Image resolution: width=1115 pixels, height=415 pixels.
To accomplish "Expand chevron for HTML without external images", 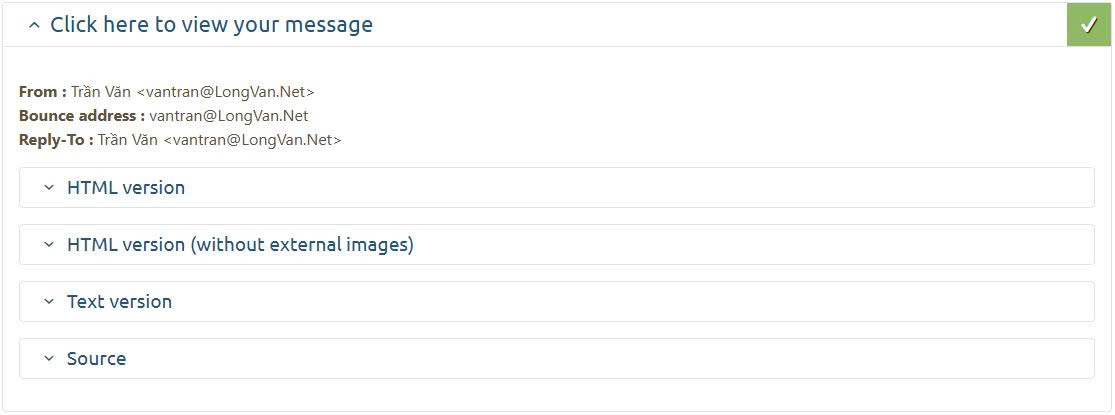I will click(x=48, y=245).
